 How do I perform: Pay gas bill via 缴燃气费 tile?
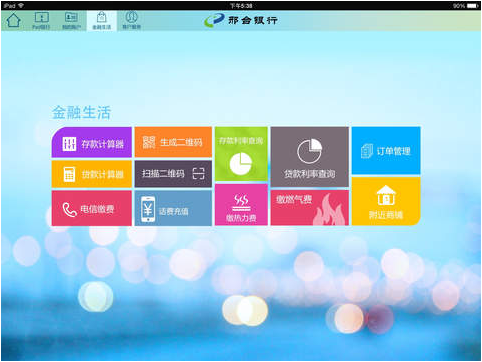(x=309, y=208)
